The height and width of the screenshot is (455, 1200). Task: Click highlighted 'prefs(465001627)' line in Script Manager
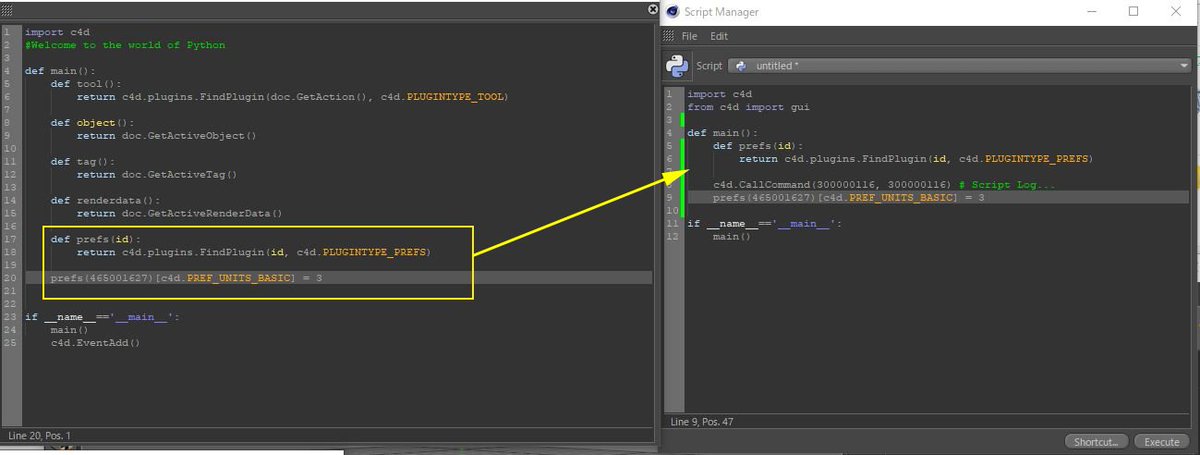point(849,197)
